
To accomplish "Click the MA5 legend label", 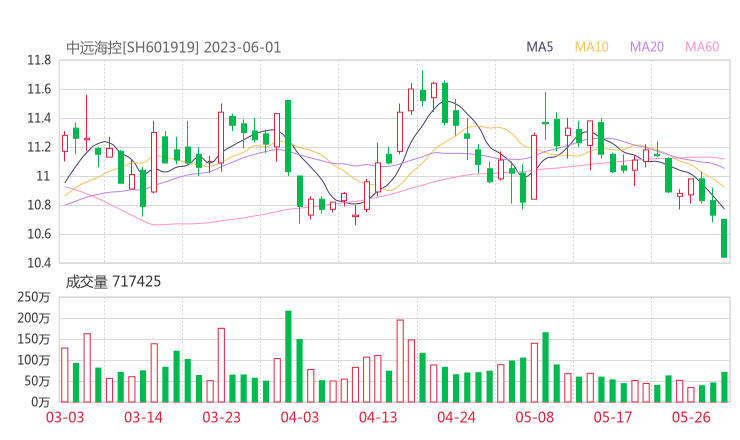I will click(539, 47).
